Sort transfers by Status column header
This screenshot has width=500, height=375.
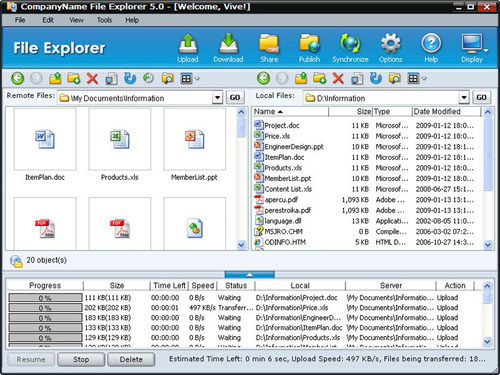(236, 286)
